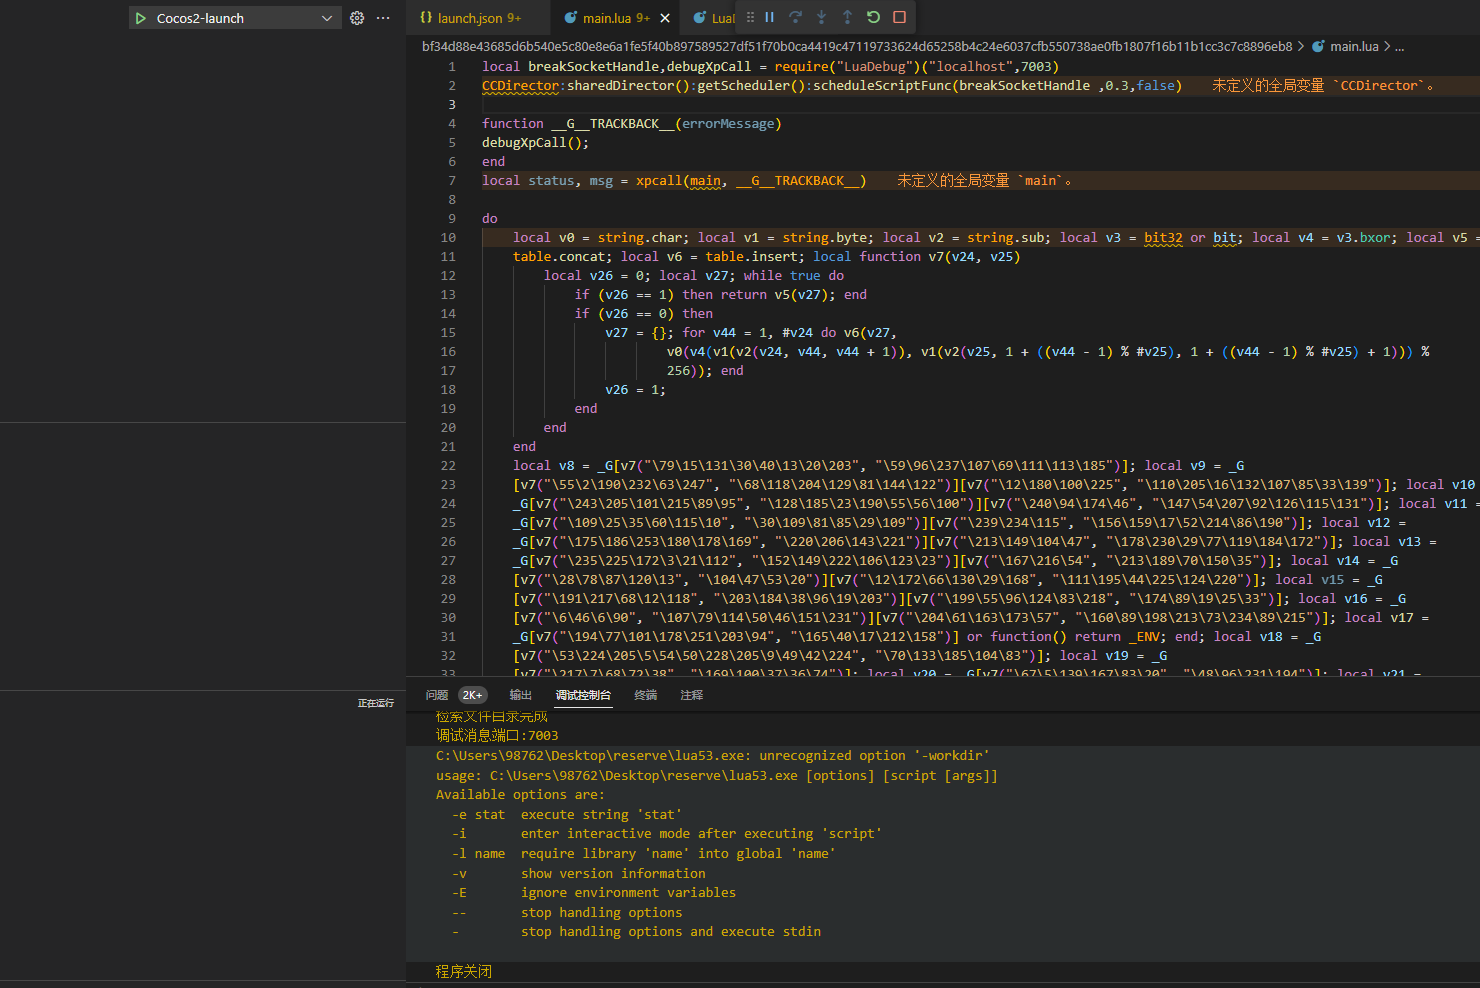The width and height of the screenshot is (1480, 988).
Task: Close the main.lua editor tab
Action: point(665,18)
